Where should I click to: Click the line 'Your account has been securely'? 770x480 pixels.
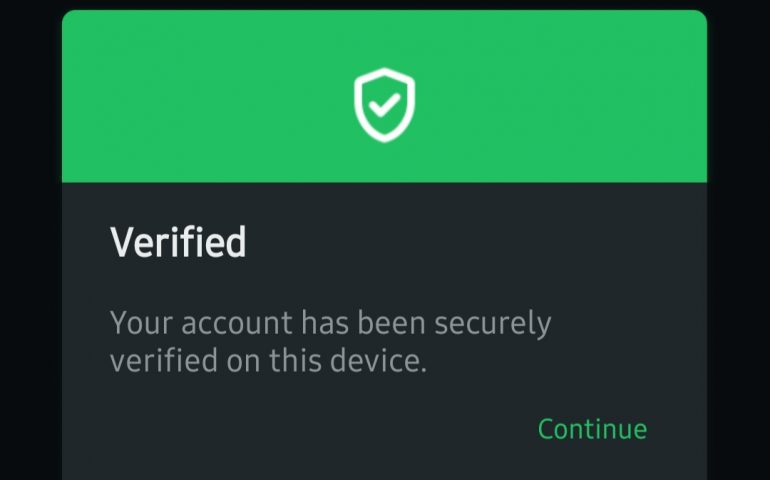330,324
